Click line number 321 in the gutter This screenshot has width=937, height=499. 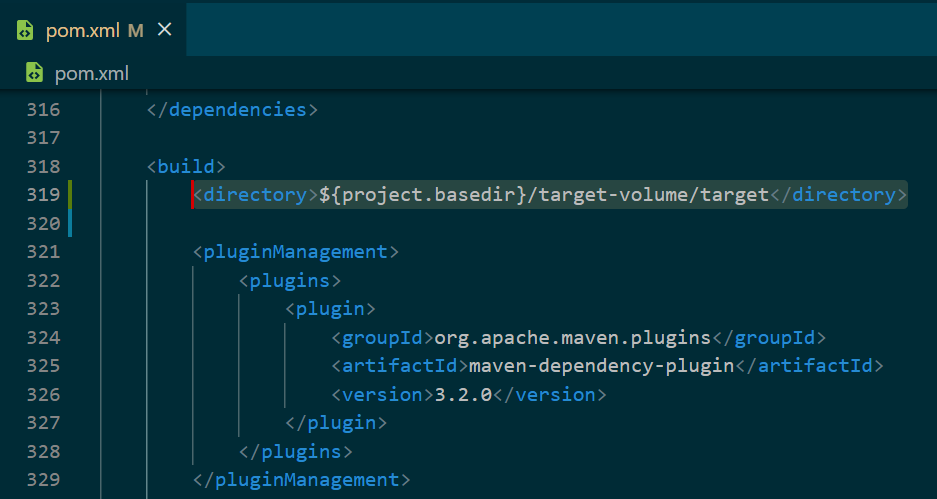click(43, 251)
